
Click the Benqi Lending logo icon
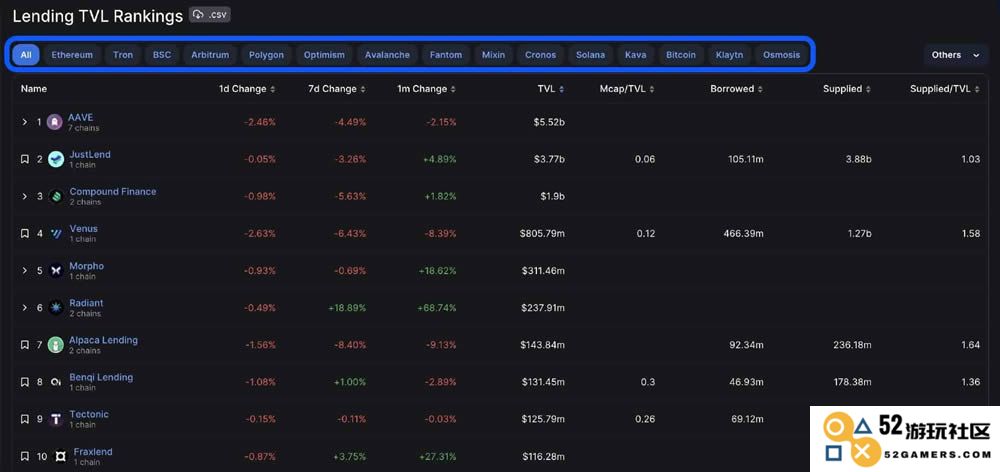(x=56, y=382)
